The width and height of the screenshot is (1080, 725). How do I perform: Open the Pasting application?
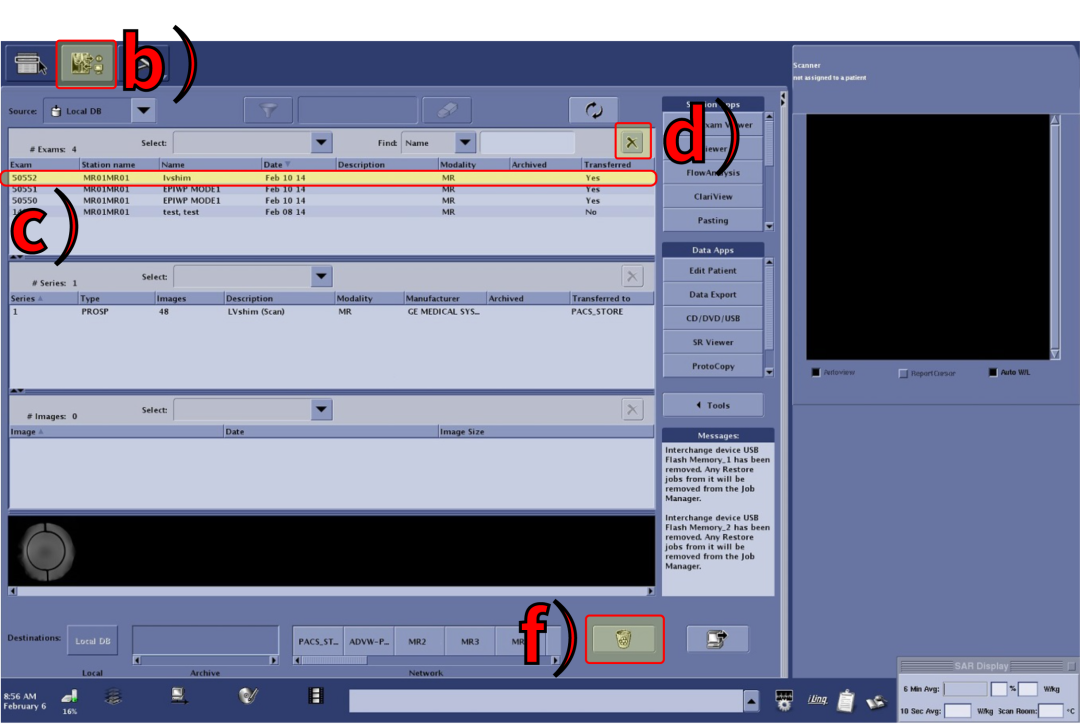tap(713, 220)
